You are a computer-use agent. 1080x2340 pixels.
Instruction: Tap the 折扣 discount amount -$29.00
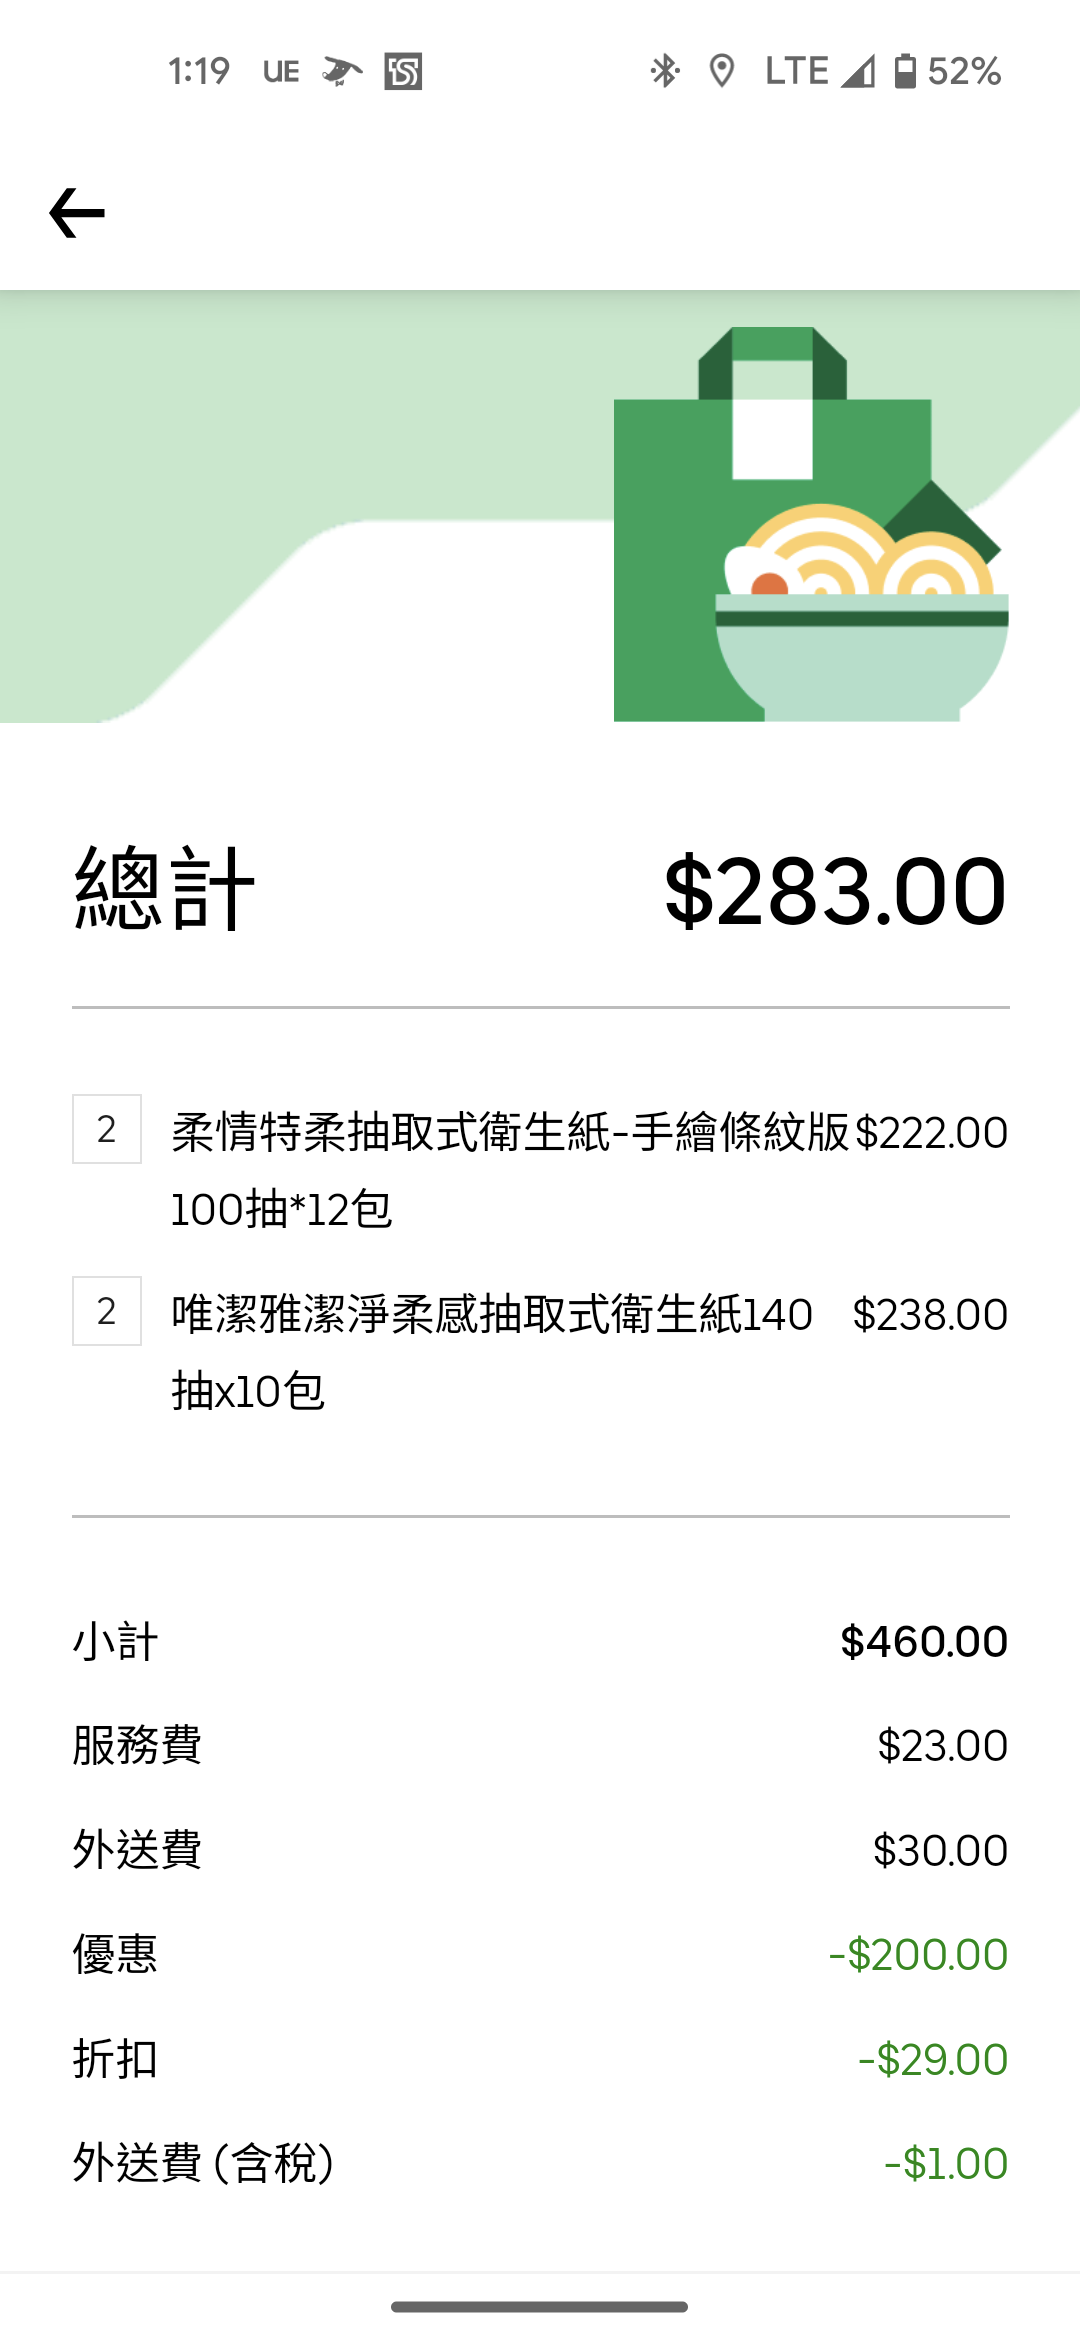932,2059
